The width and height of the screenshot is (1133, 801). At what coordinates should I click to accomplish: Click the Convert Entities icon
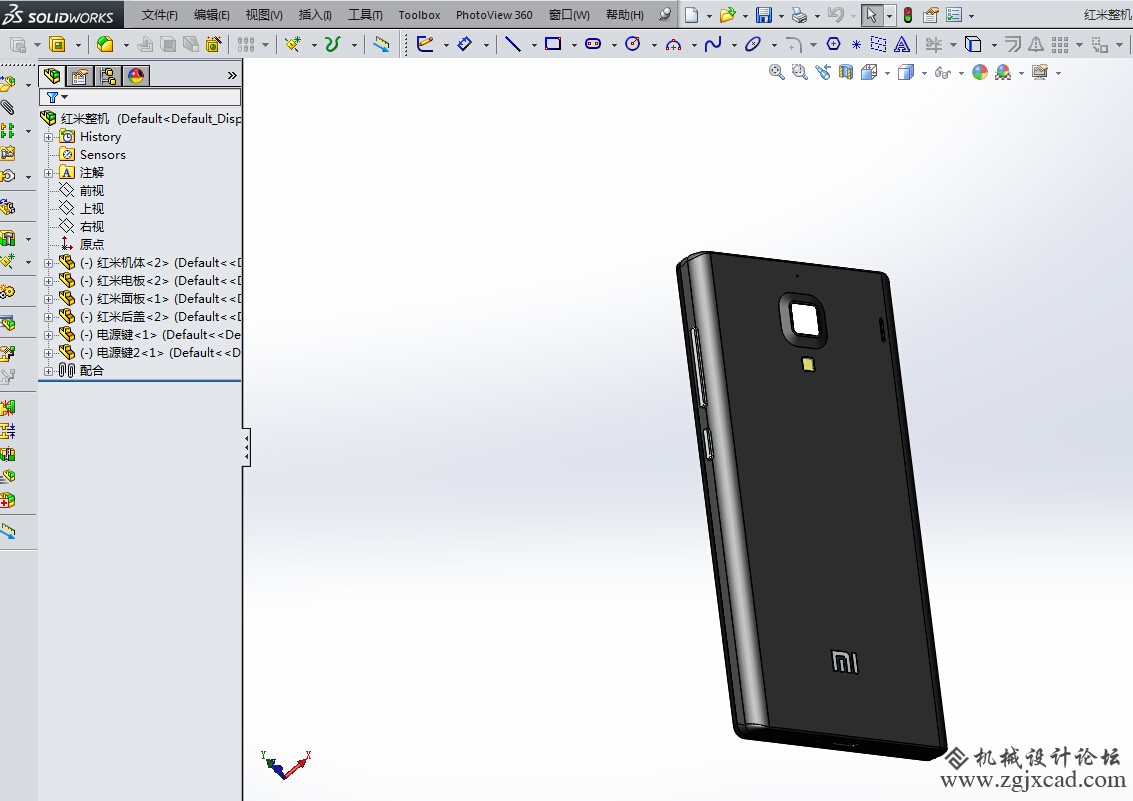973,45
